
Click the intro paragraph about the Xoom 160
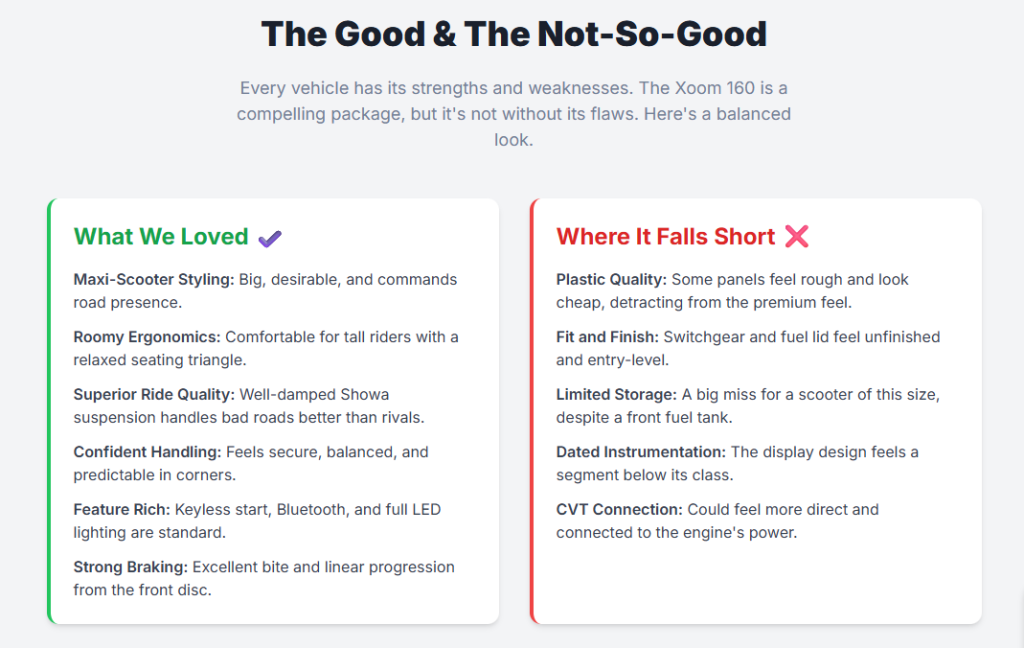click(x=513, y=114)
